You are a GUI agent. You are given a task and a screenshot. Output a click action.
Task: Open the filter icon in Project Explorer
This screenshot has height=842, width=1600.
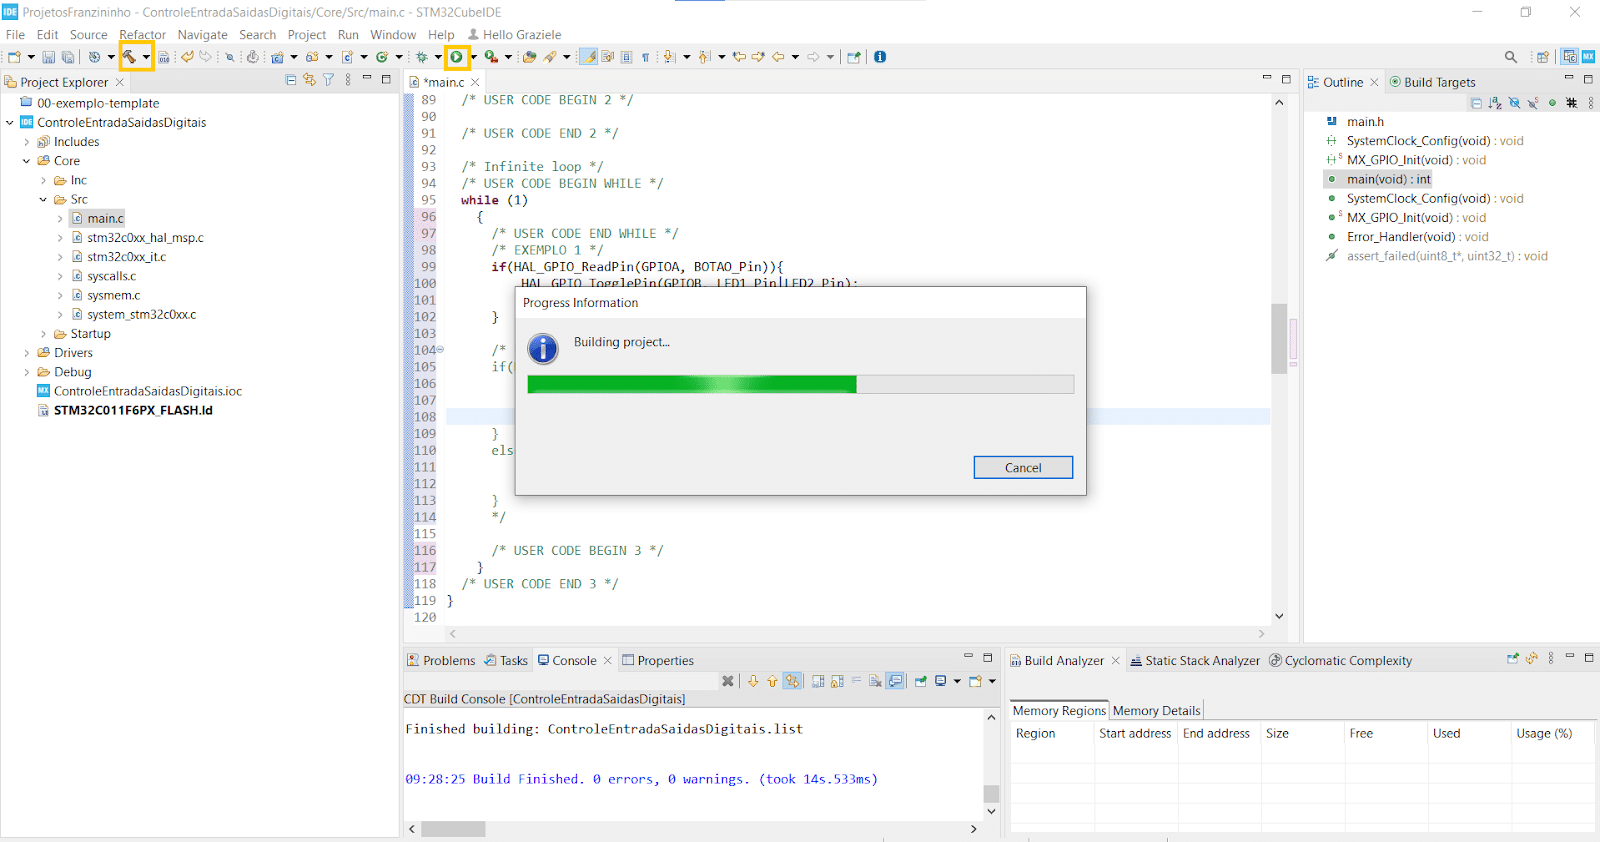pyautogui.click(x=328, y=81)
